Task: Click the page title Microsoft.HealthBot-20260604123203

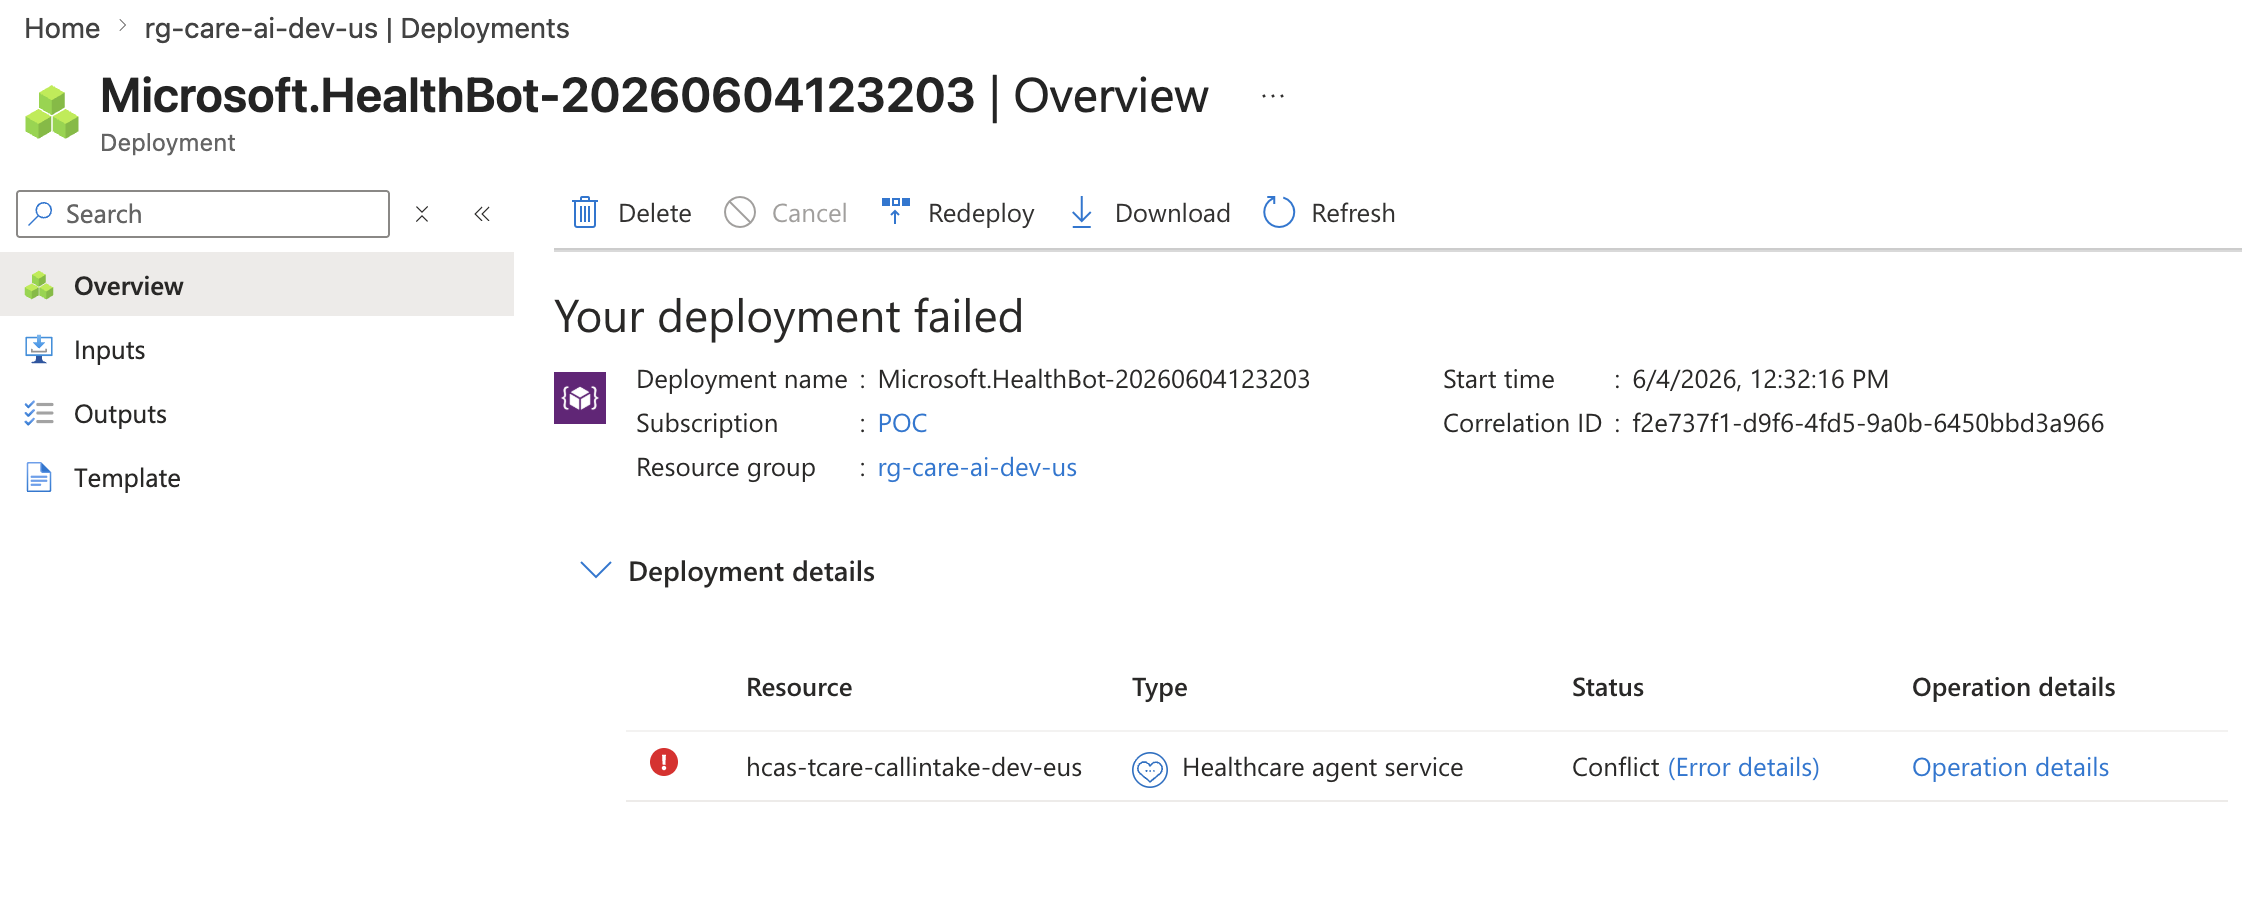Action: click(x=538, y=96)
